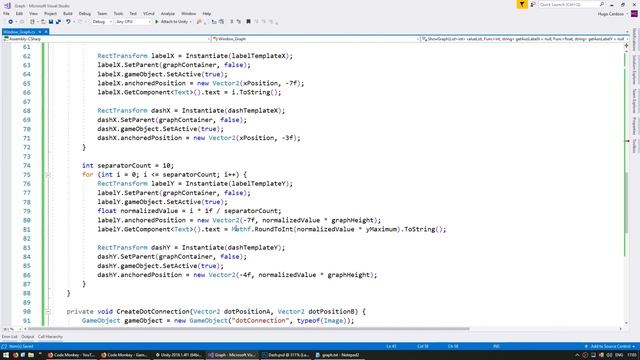Open the Windows Start button

coord(5,355)
